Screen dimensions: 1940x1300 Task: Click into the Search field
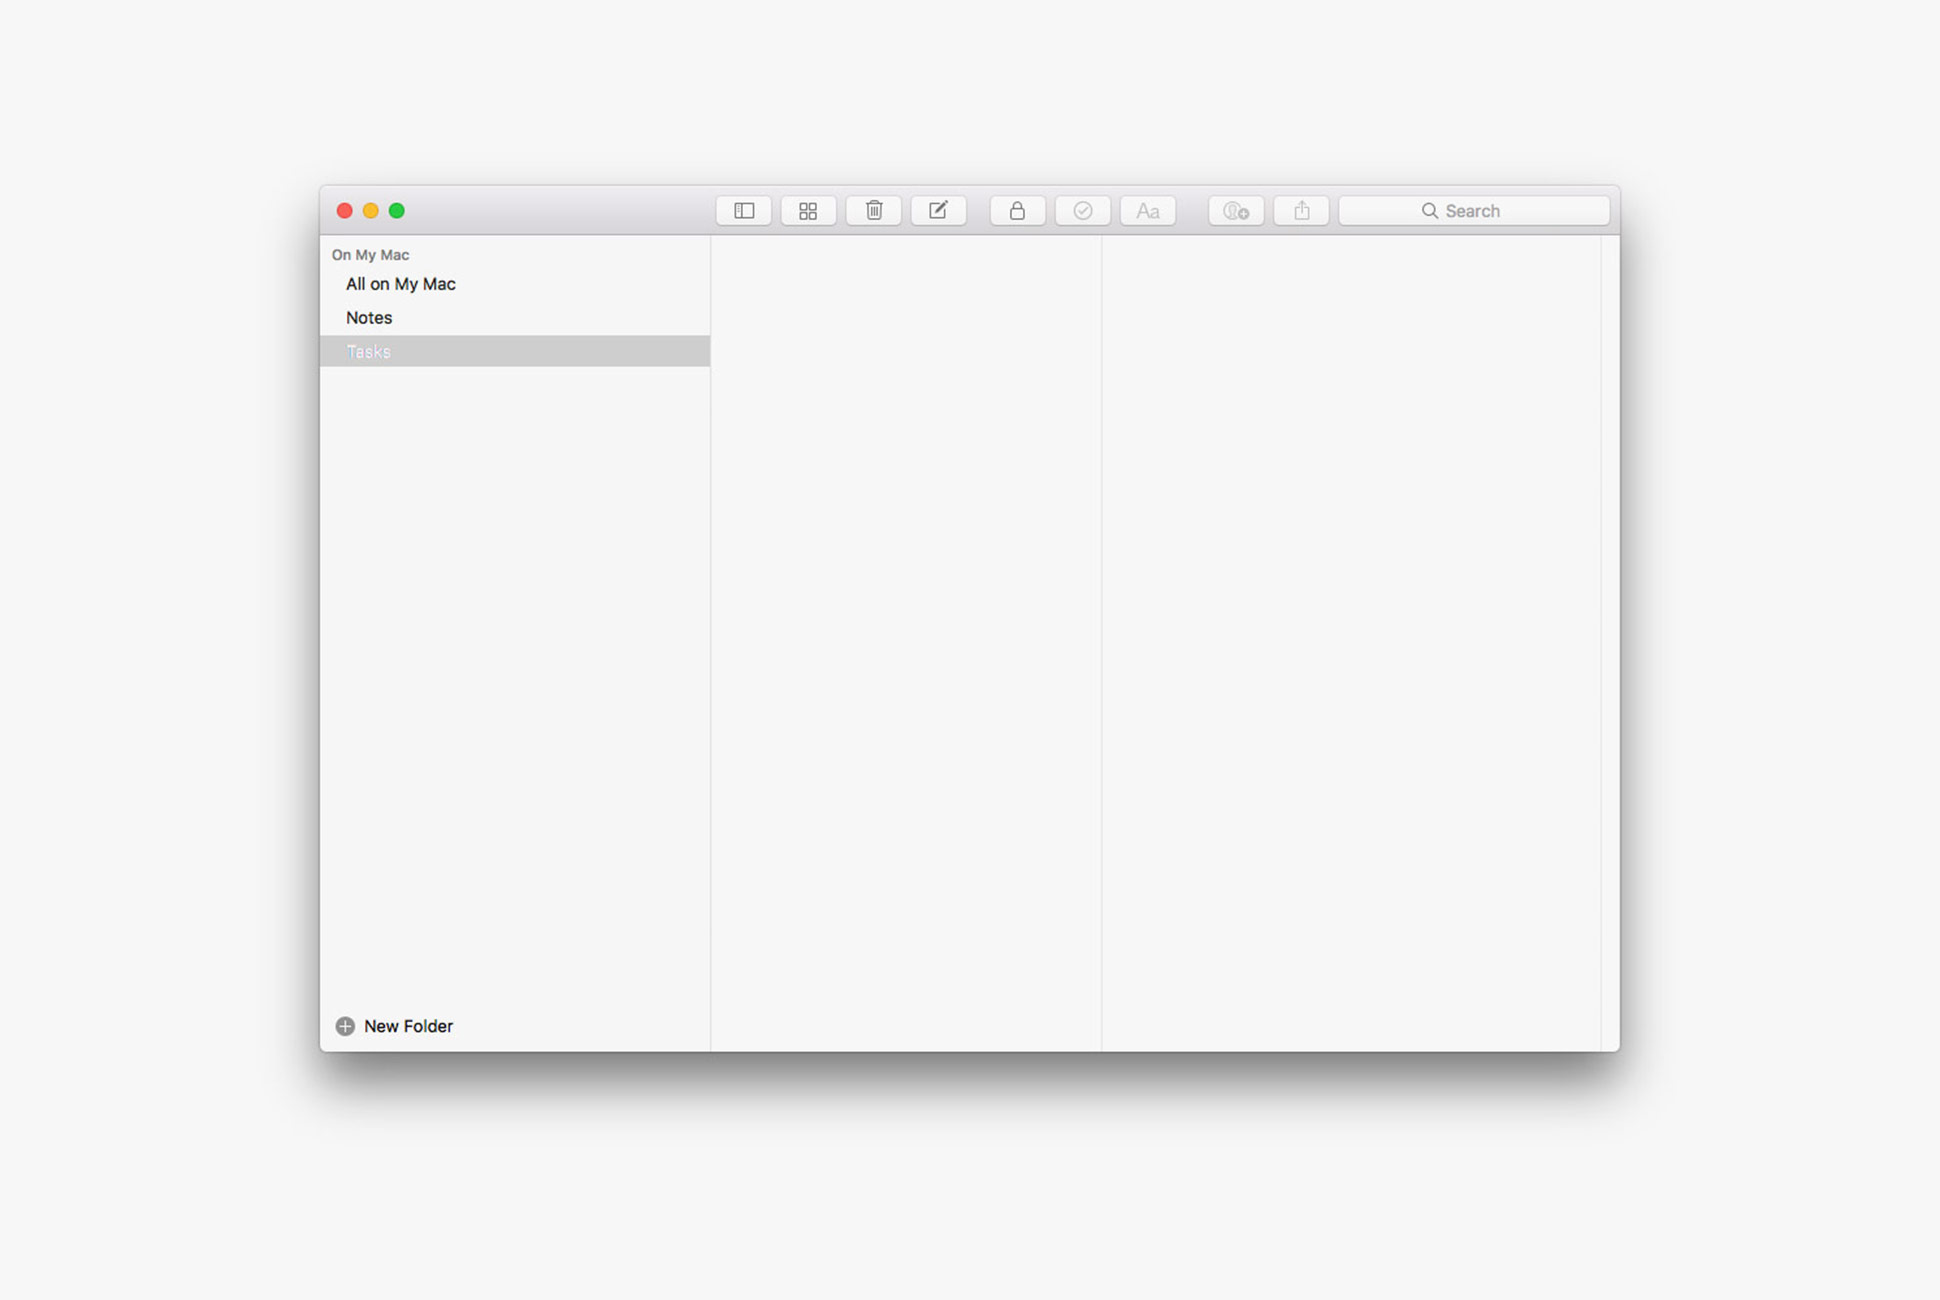(x=1474, y=211)
